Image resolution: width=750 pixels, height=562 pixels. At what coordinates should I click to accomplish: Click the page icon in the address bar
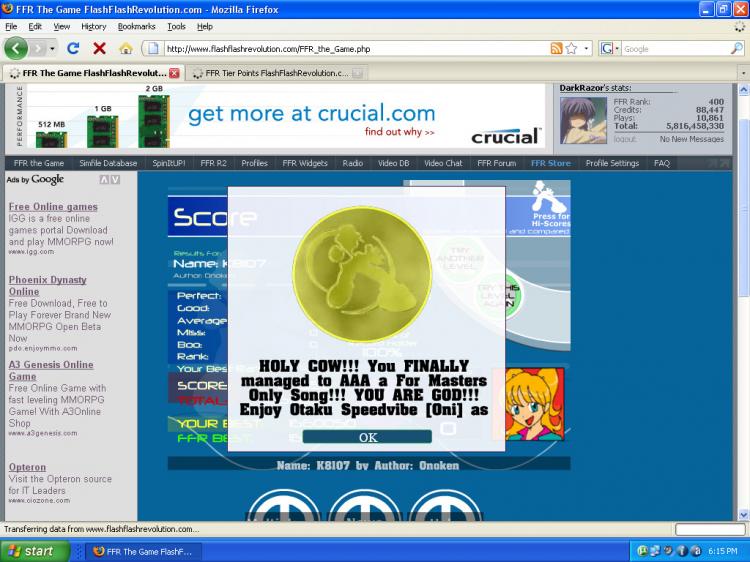click(153, 48)
